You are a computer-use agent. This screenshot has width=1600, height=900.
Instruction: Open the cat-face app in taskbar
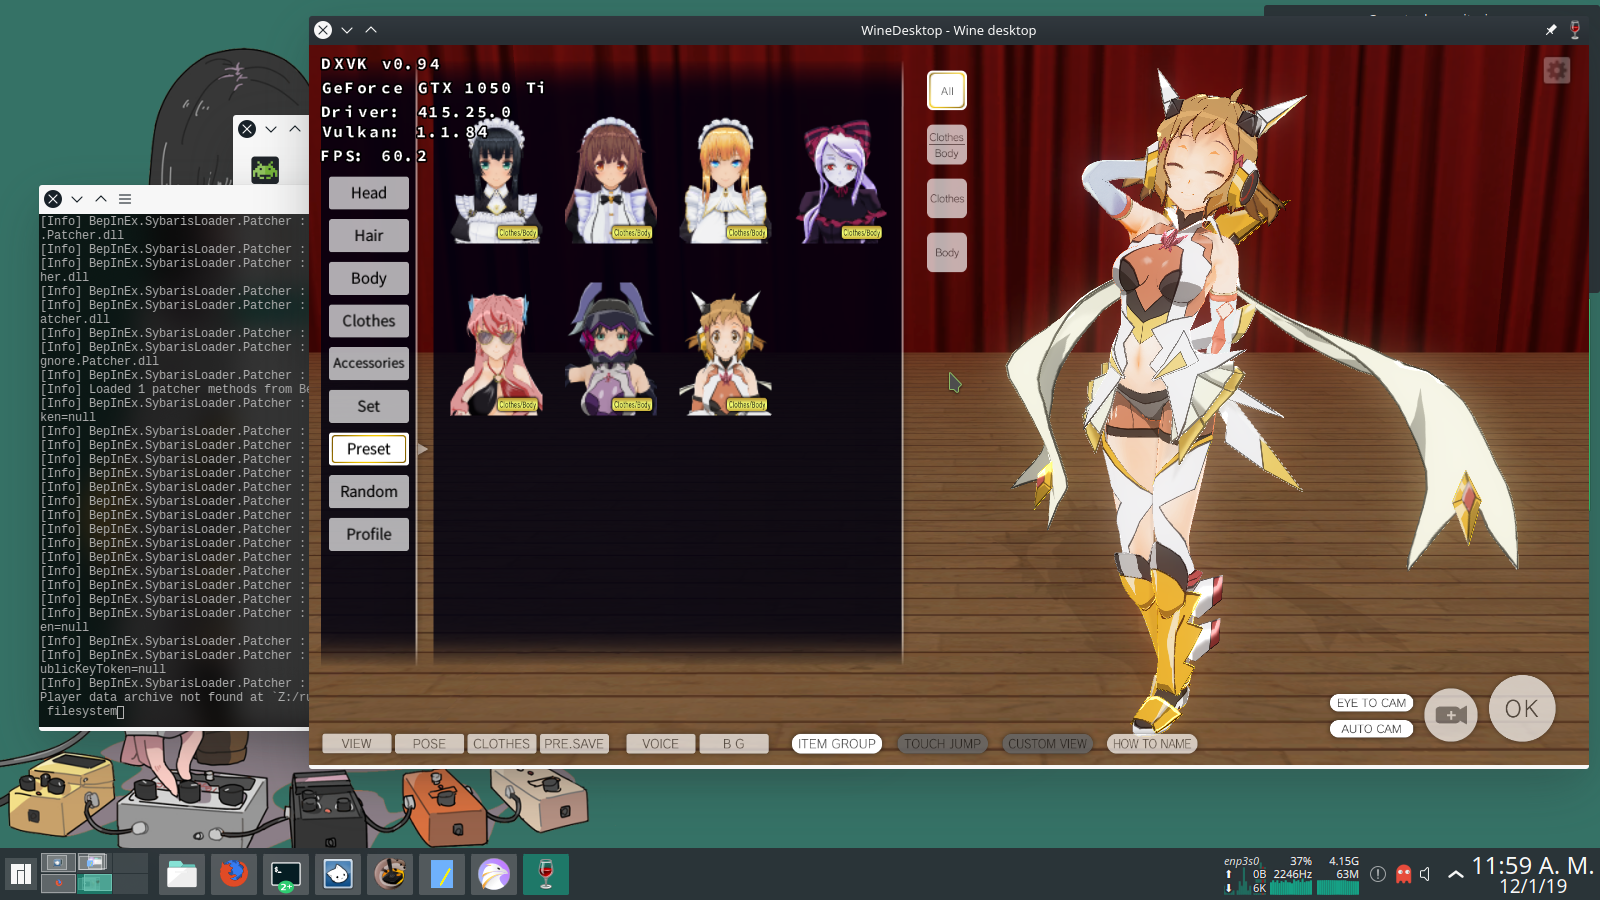tap(338, 874)
